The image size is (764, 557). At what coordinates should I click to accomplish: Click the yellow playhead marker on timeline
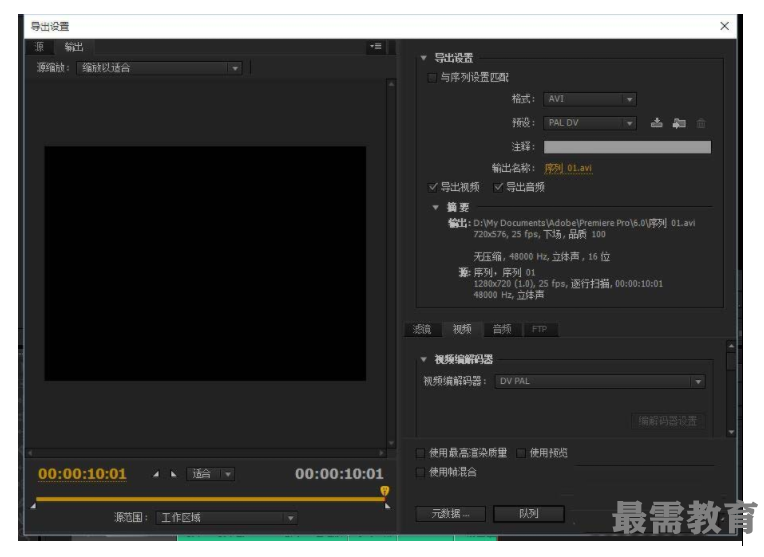click(x=384, y=491)
